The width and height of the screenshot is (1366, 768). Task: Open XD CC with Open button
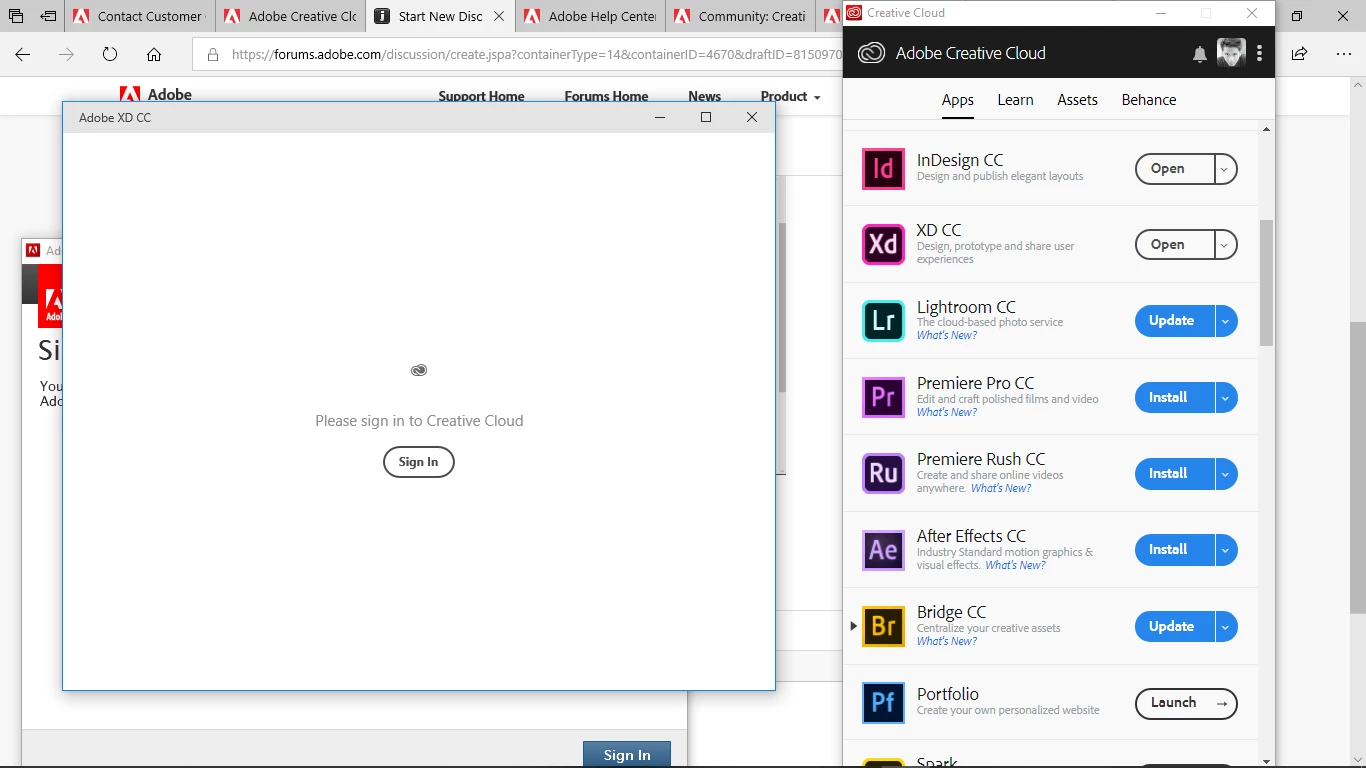coord(1175,245)
